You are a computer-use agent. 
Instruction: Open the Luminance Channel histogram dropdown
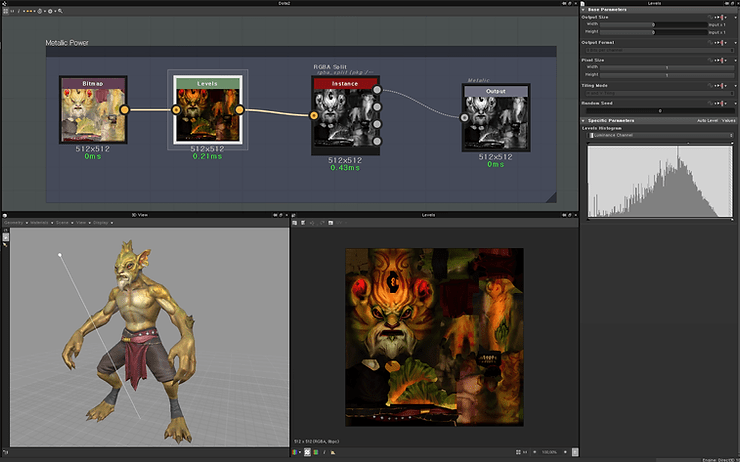[658, 135]
